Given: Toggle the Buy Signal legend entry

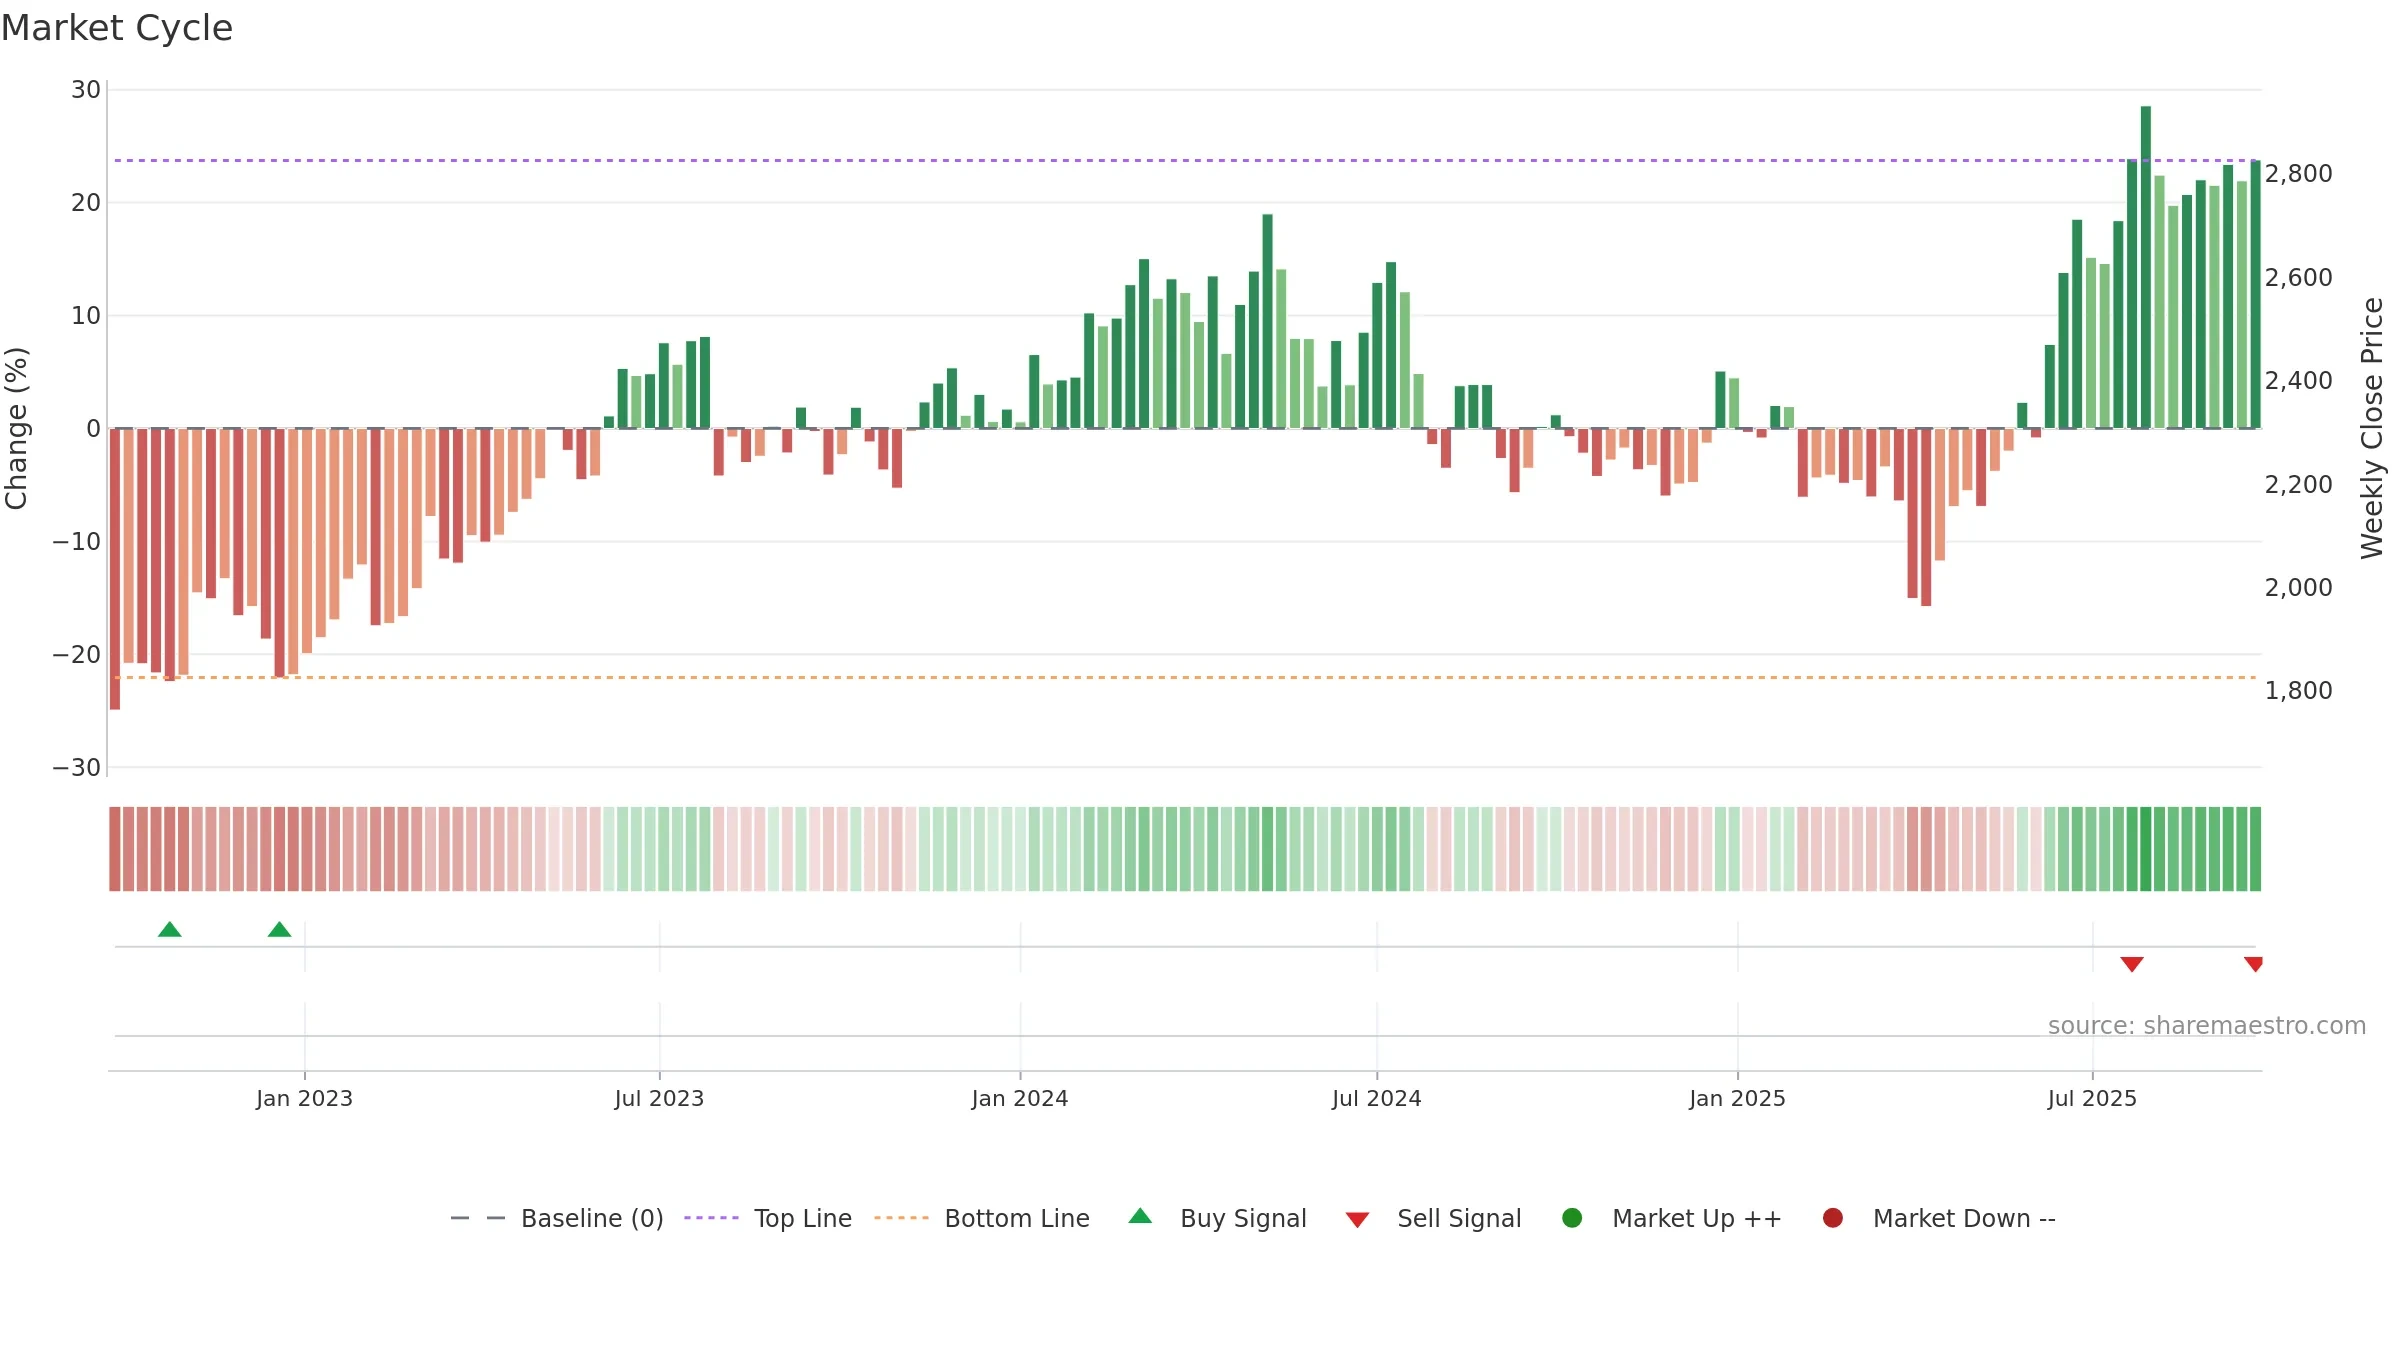Looking at the screenshot, I should [1217, 1218].
